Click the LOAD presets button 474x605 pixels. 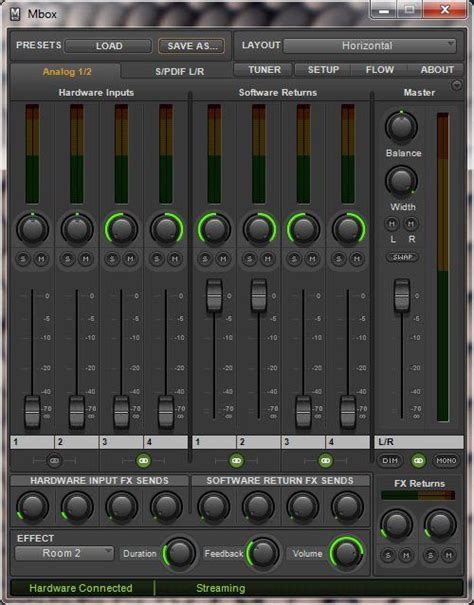click(108, 46)
